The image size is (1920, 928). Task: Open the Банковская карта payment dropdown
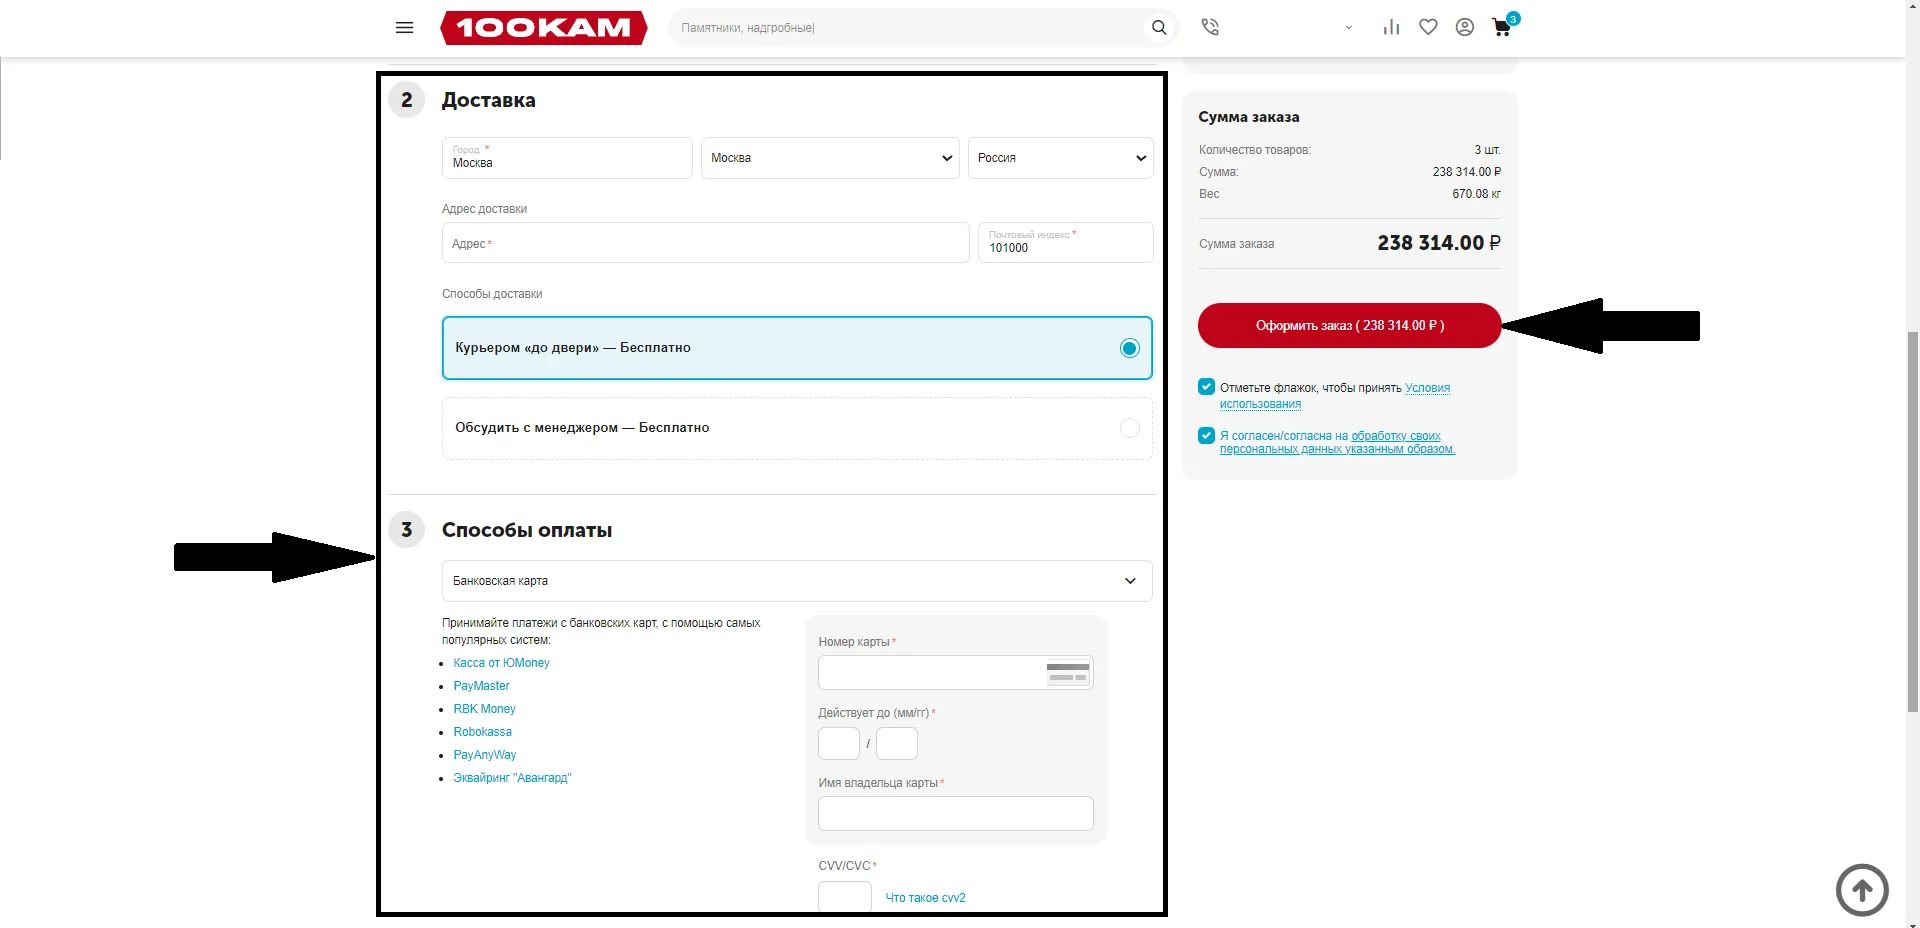[796, 581]
